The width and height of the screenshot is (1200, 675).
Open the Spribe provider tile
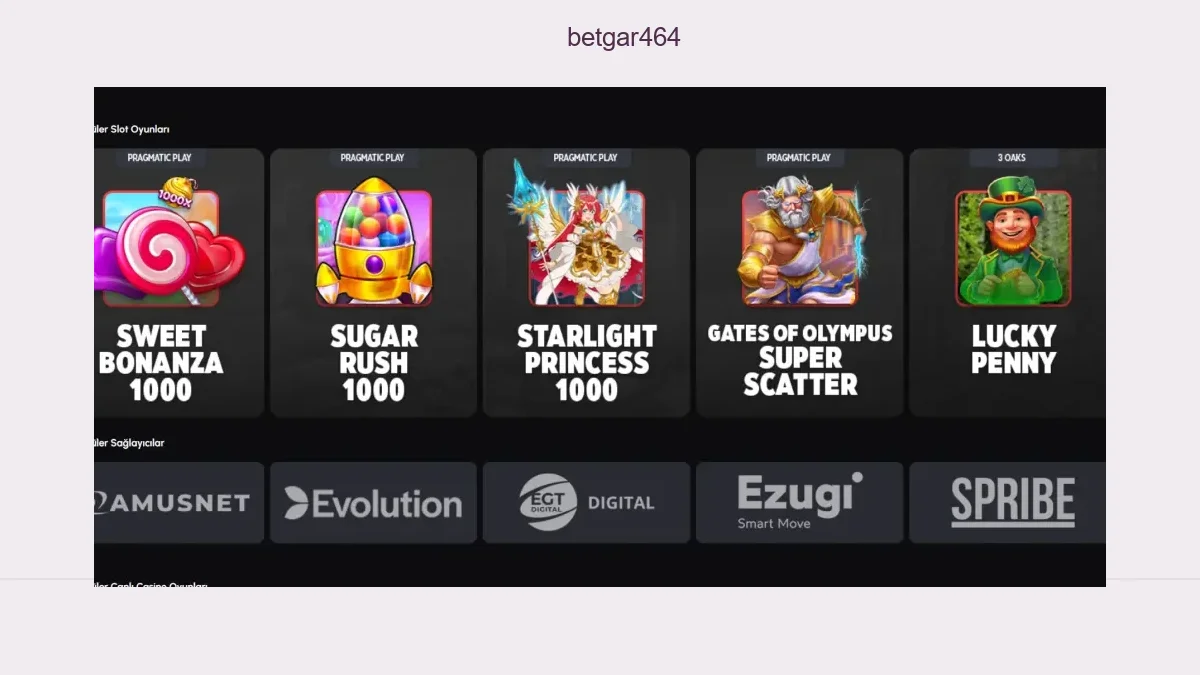[1008, 503]
